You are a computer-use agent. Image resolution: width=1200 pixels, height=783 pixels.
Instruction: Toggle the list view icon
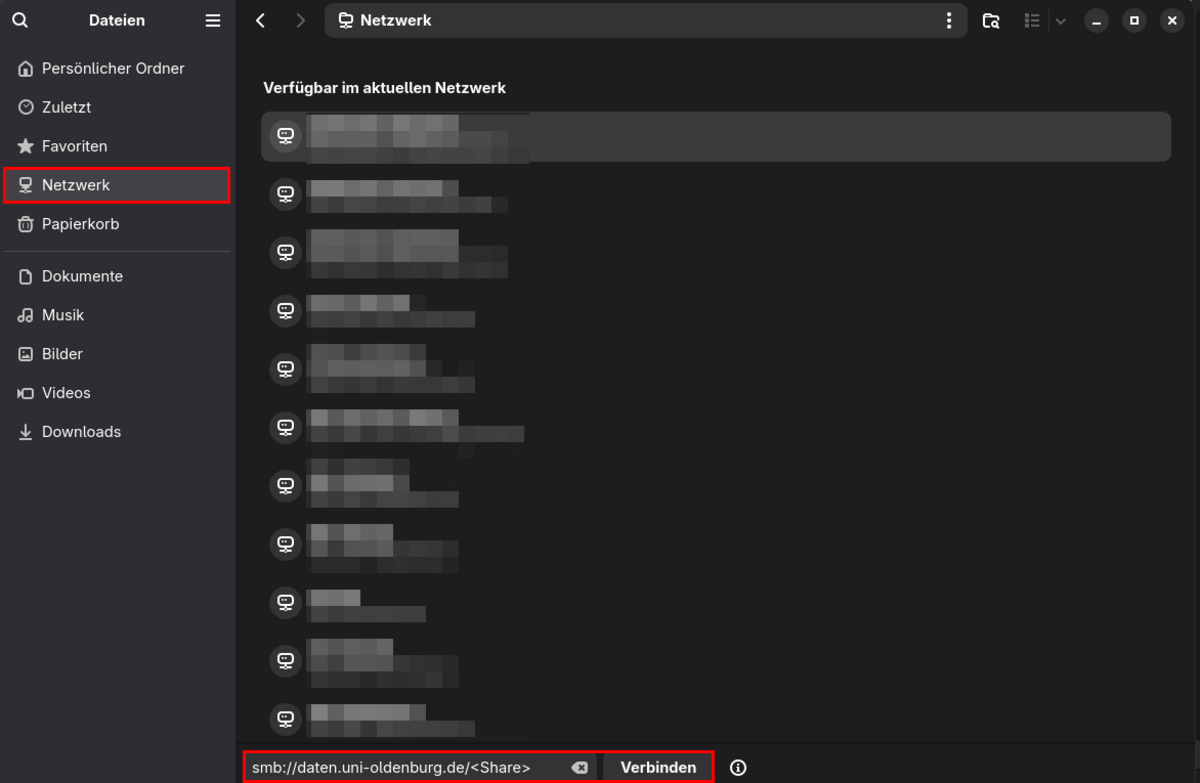point(1032,20)
